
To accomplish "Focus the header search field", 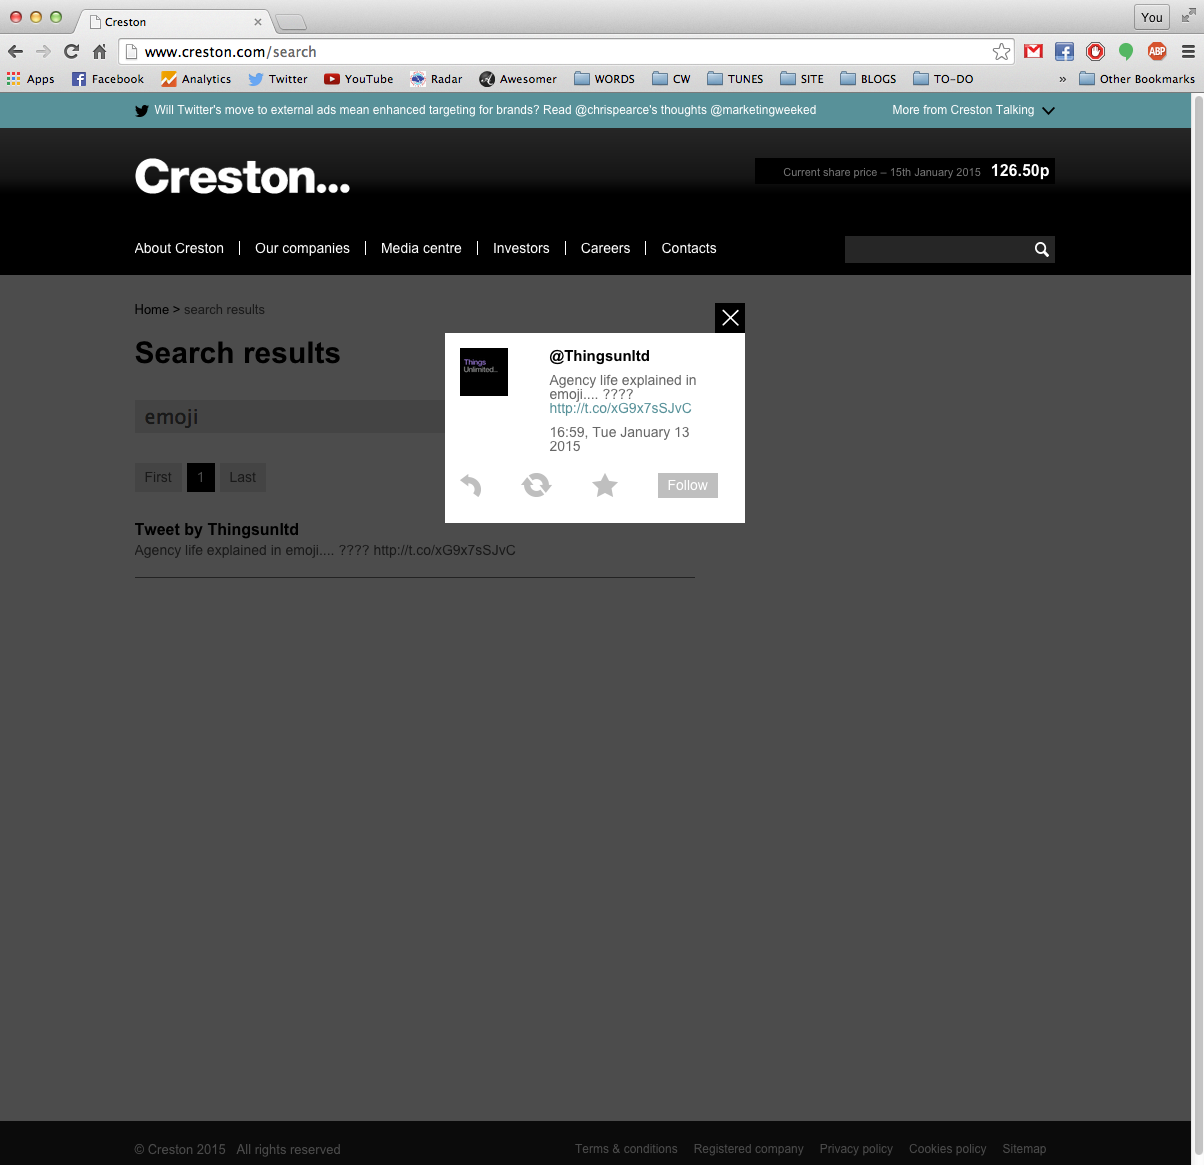I will [938, 249].
